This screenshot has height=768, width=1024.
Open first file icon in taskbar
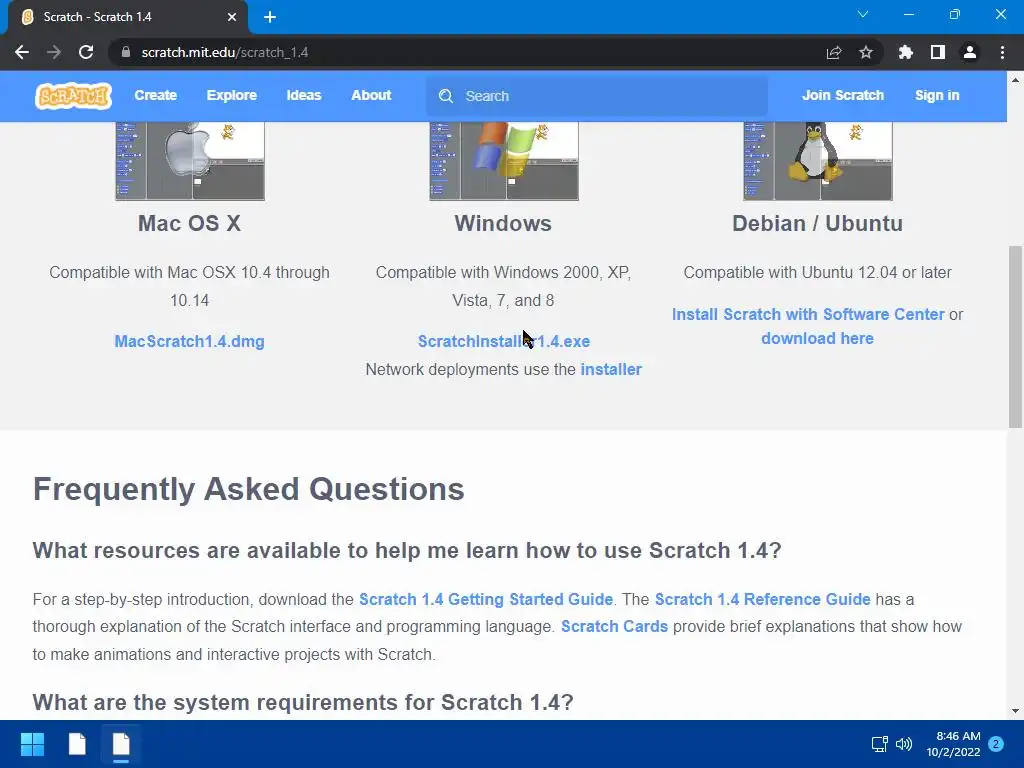tap(77, 744)
